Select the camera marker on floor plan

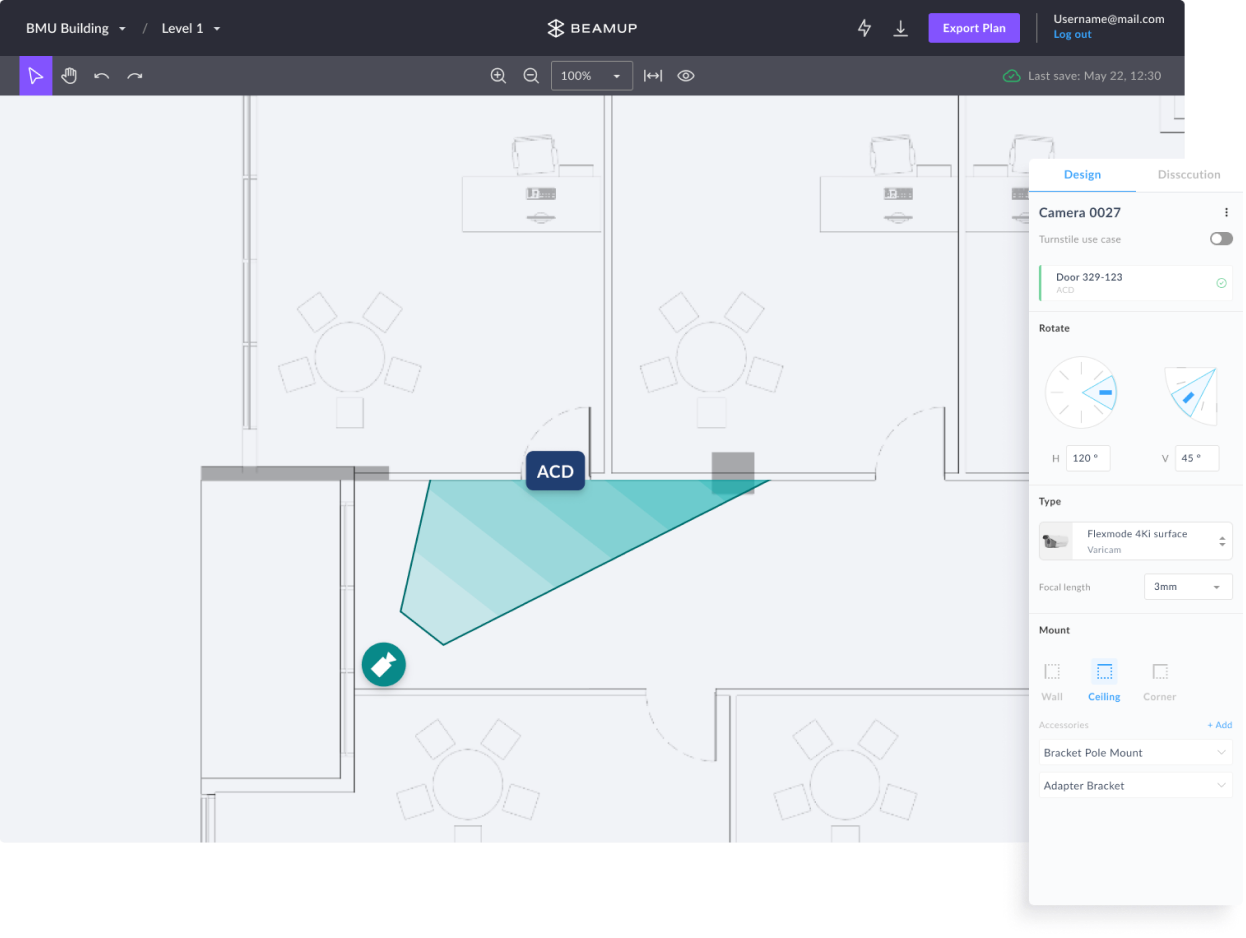(x=383, y=664)
